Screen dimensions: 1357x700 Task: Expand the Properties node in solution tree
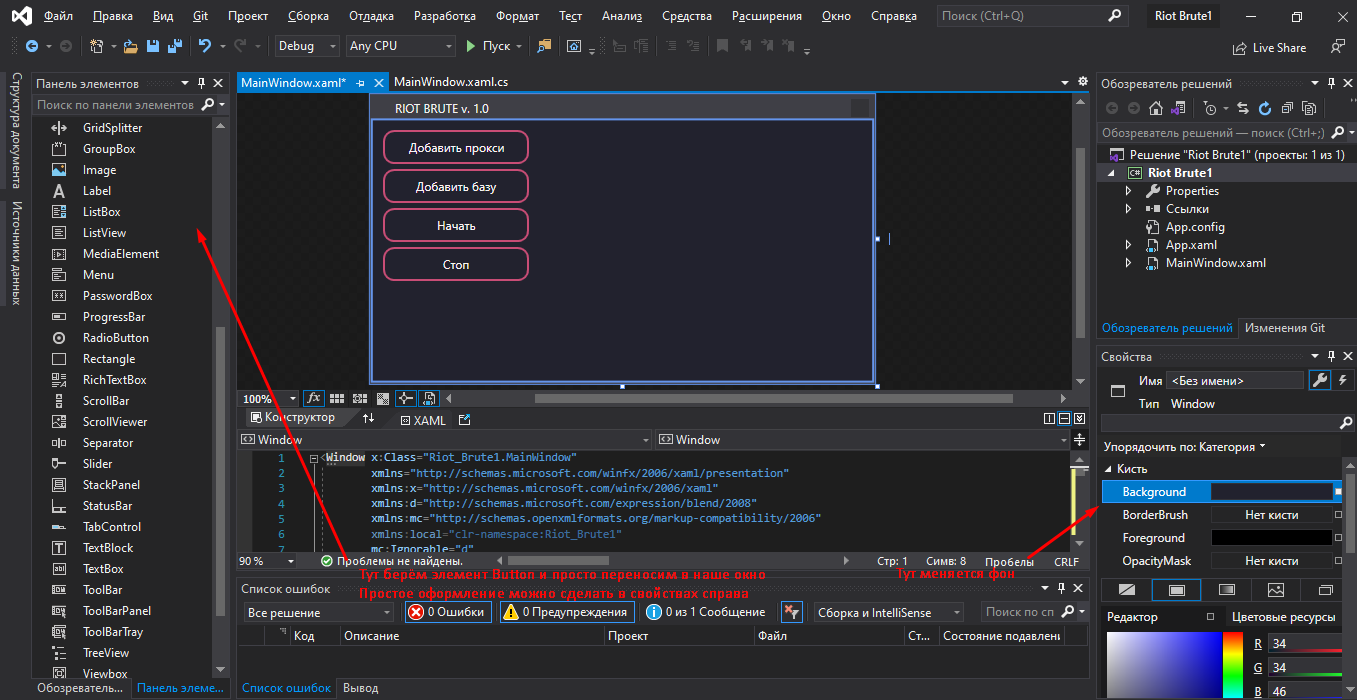point(1129,191)
